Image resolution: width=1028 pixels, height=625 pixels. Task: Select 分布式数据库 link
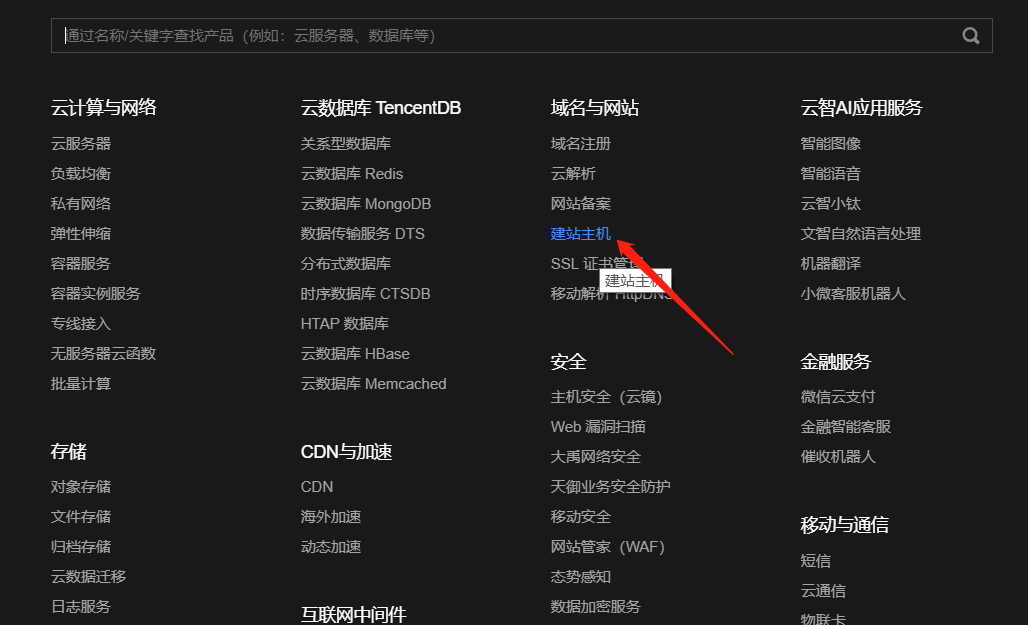pyautogui.click(x=346, y=264)
